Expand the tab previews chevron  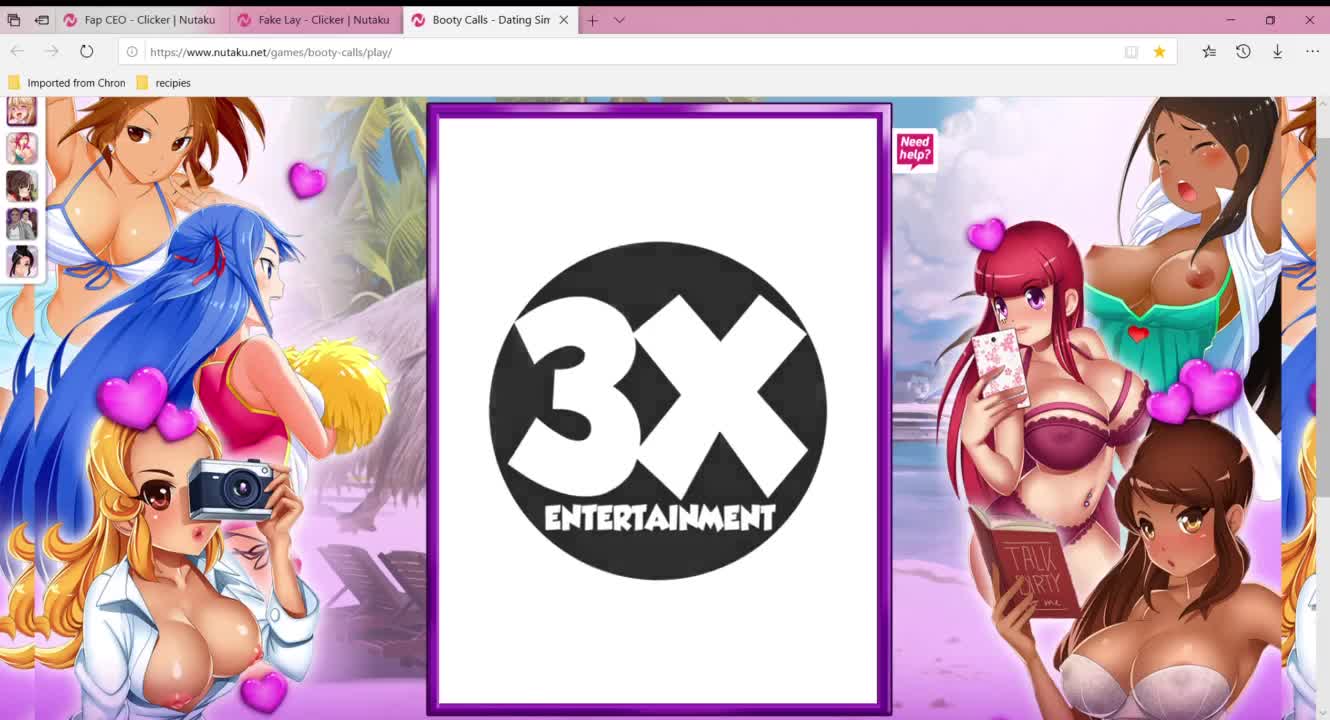[x=620, y=20]
